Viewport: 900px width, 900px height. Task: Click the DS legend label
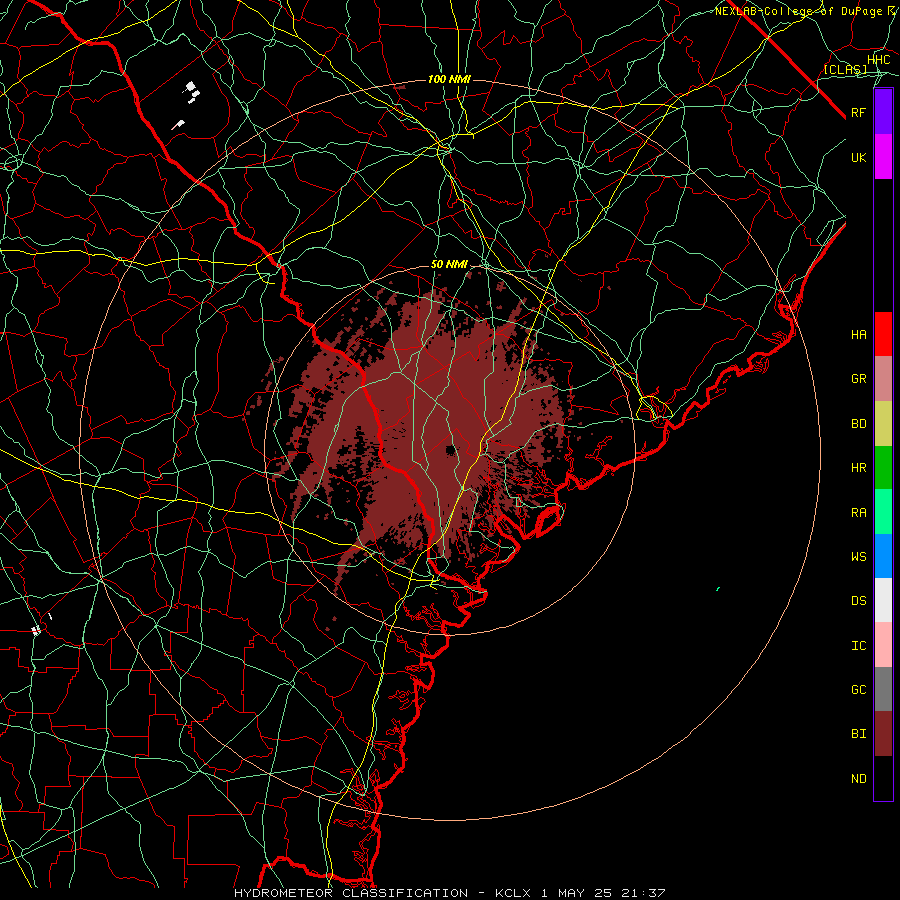click(859, 601)
